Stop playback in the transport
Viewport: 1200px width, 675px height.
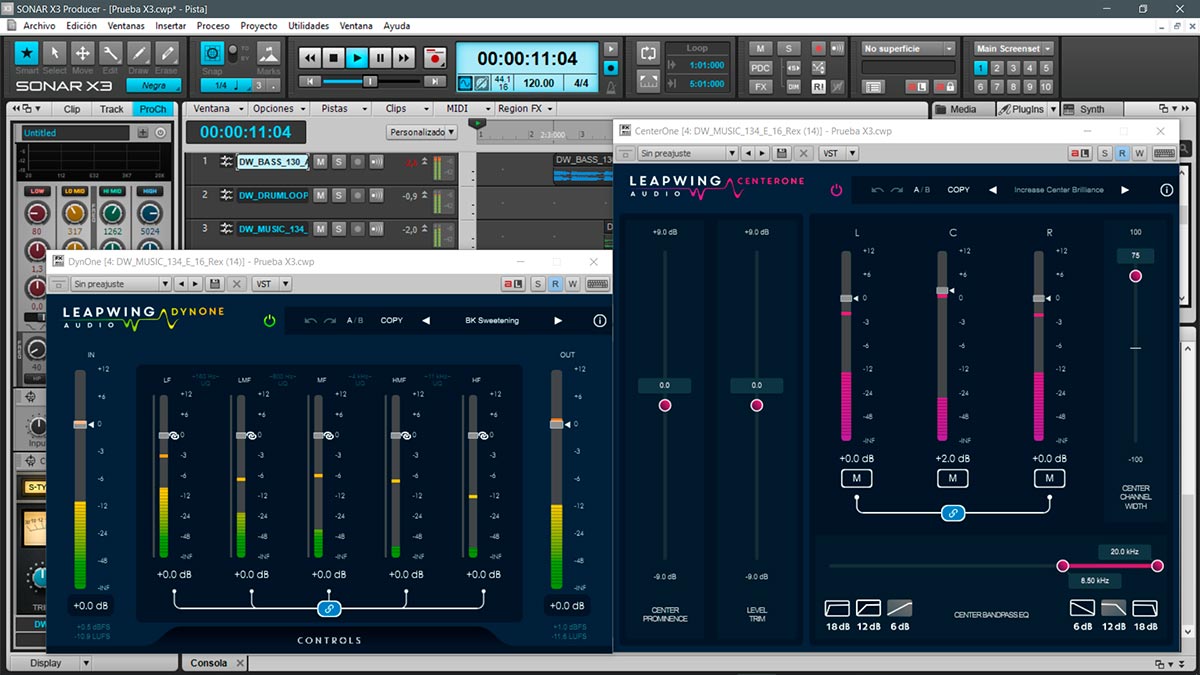(x=334, y=58)
